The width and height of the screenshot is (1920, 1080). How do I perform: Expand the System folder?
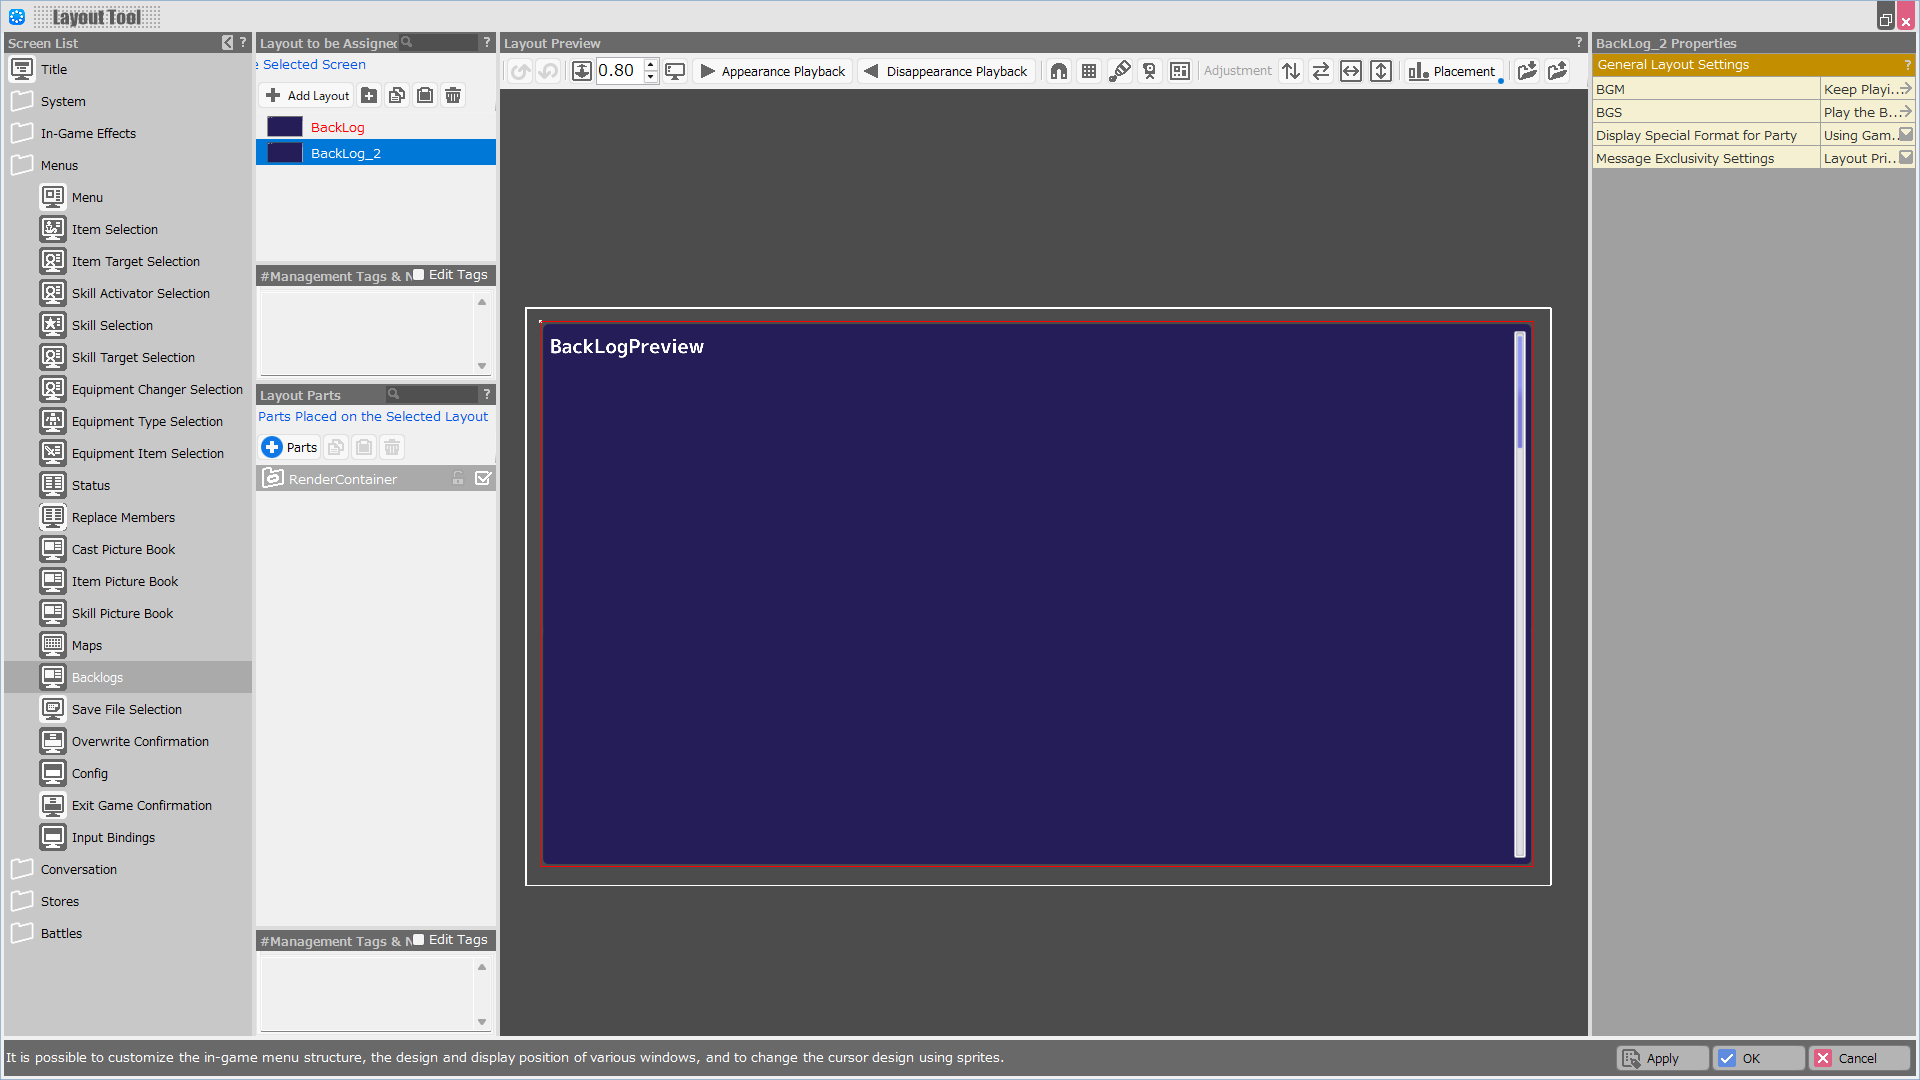22,101
